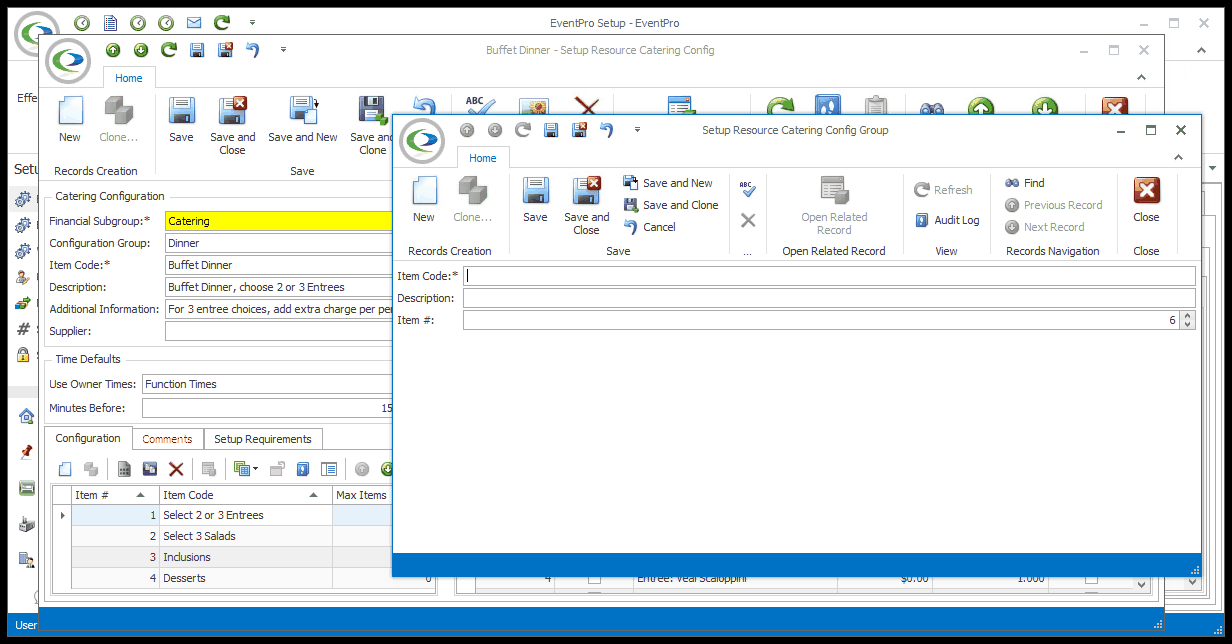Focus the Description field in Config Group window
This screenshot has width=1232, height=644.
[x=829, y=298]
